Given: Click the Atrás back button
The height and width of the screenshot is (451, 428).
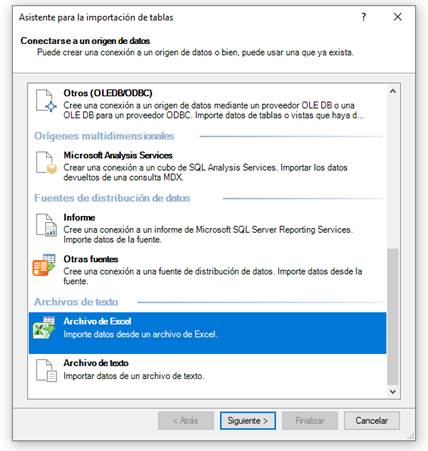Looking at the screenshot, I should [x=186, y=421].
